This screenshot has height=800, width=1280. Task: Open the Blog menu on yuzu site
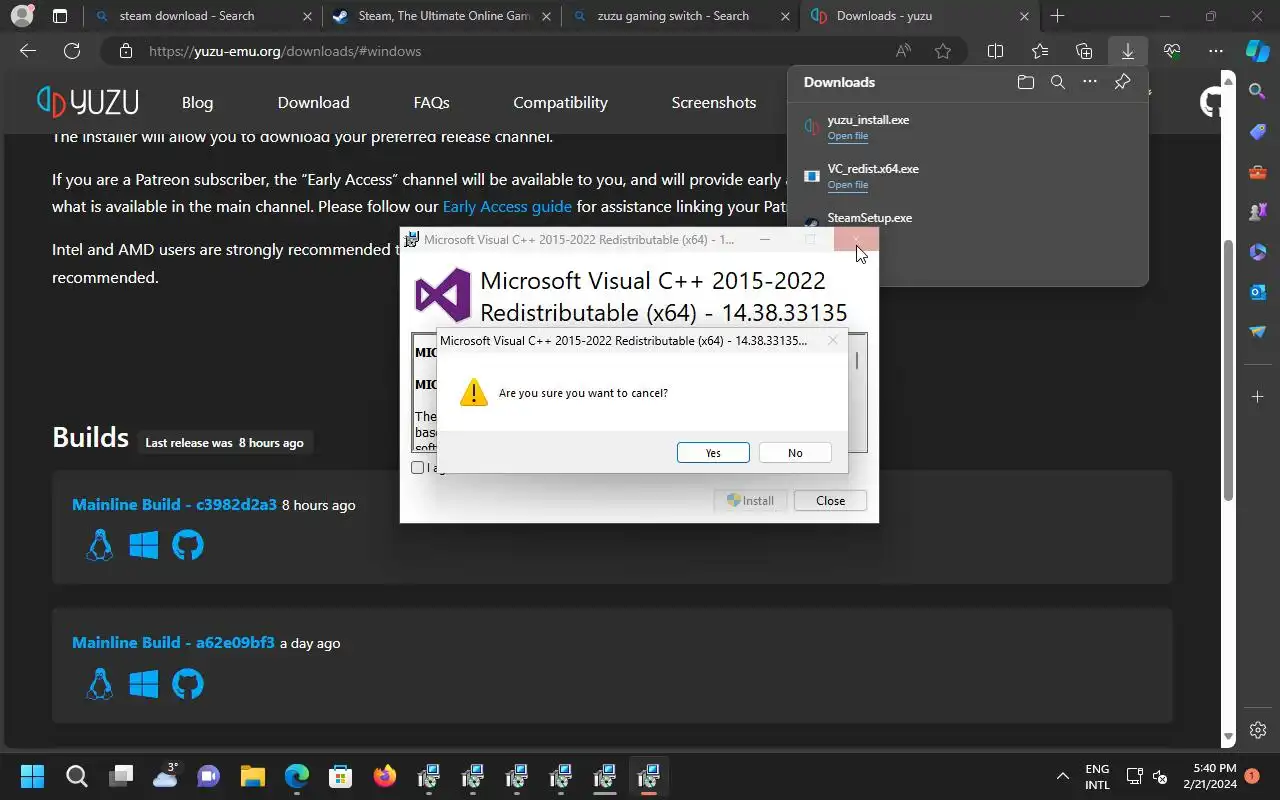pos(198,102)
